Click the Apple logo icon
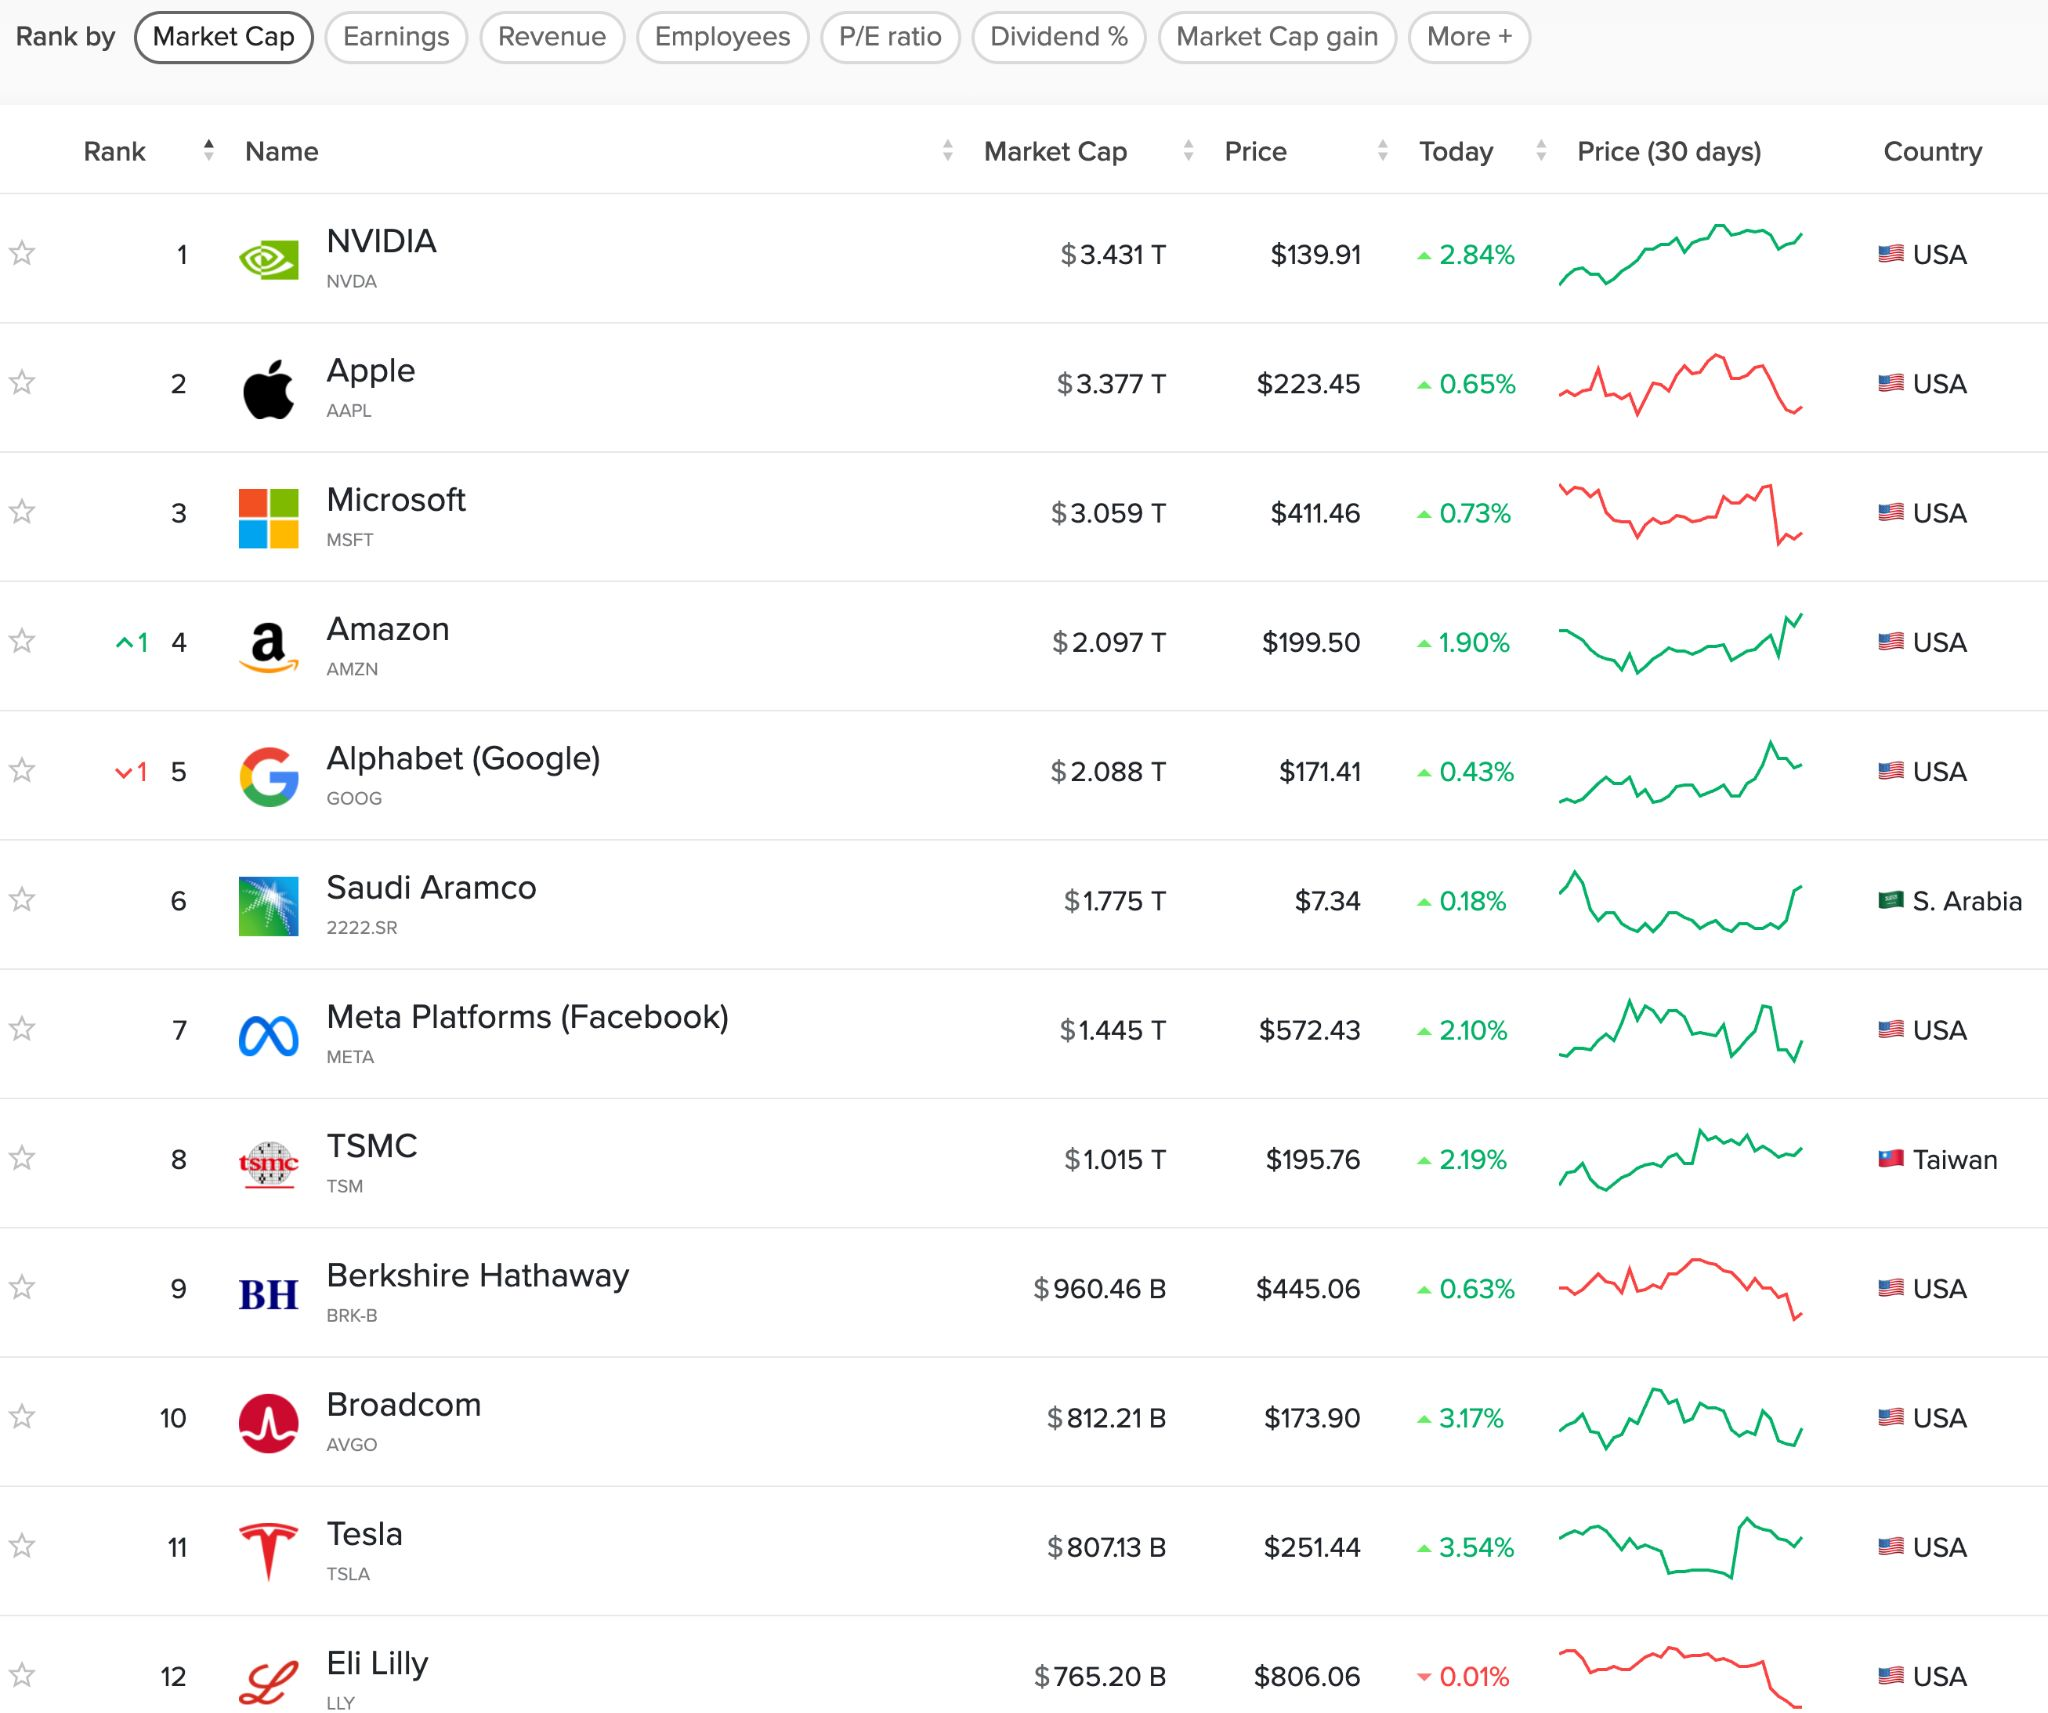 point(268,388)
